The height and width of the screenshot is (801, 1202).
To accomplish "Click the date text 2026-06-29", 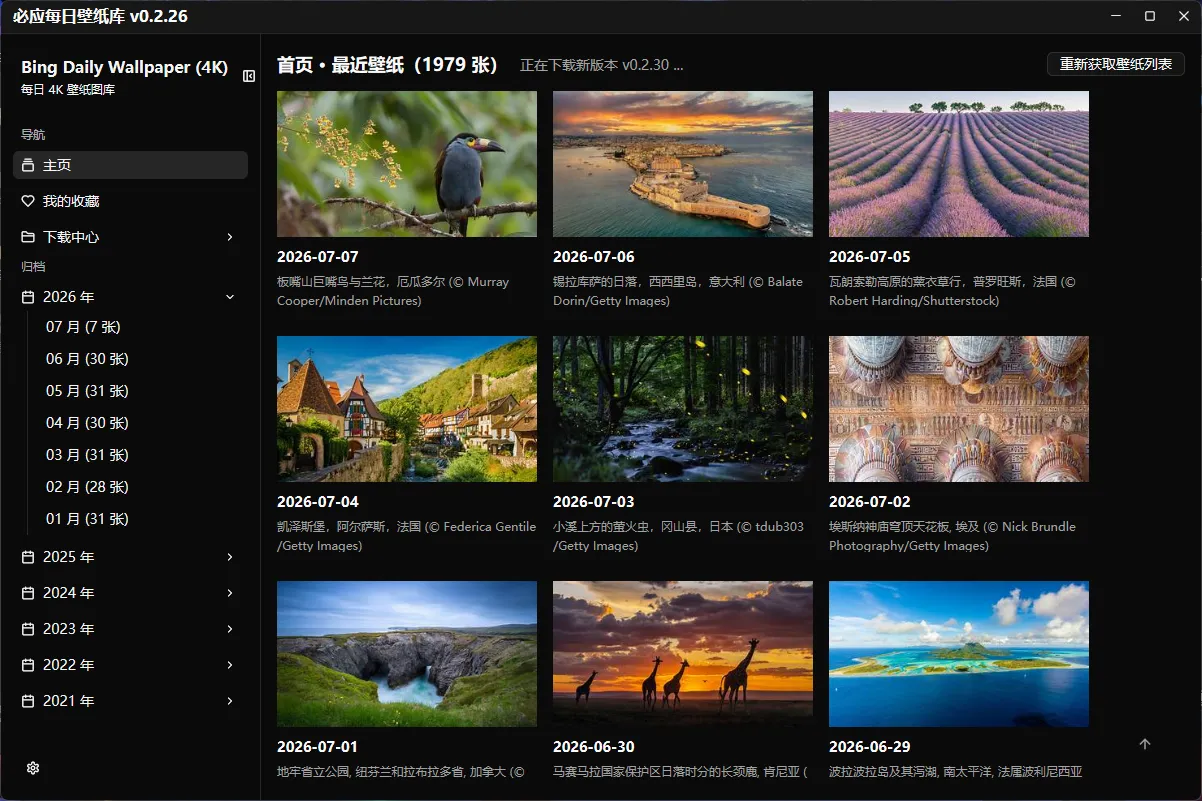I will 870,747.
